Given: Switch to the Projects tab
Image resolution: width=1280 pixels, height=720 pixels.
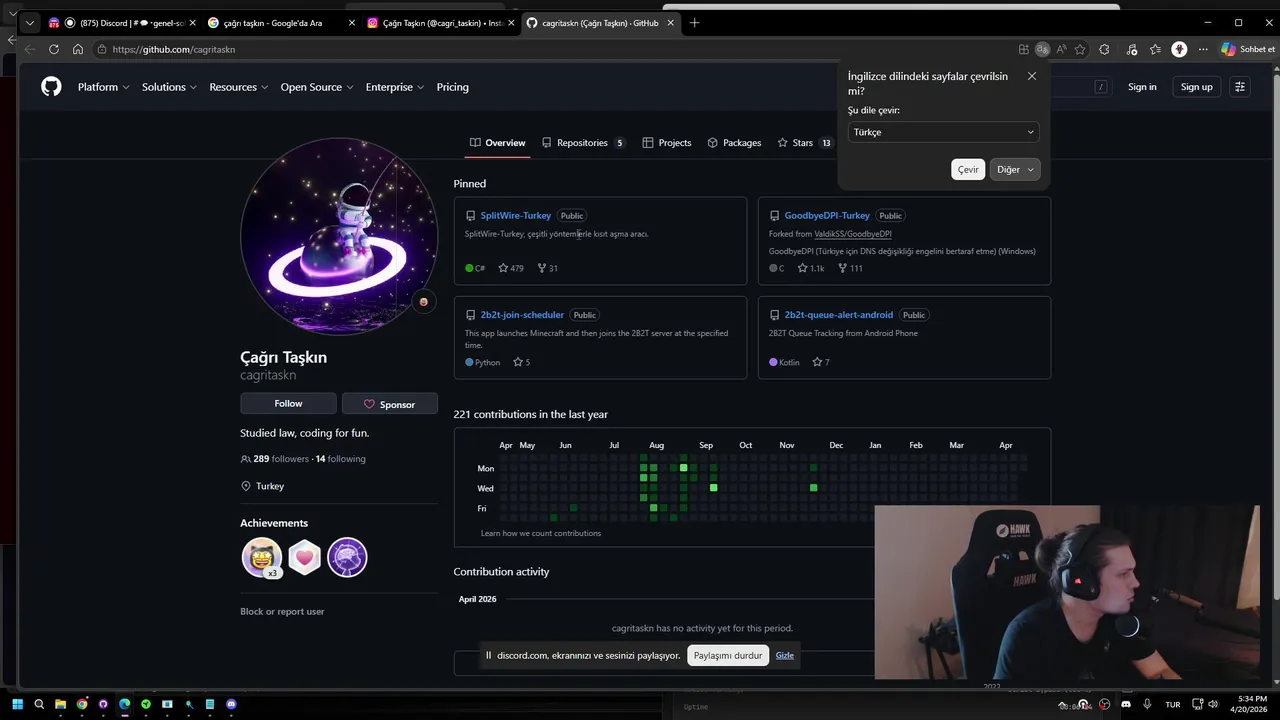Looking at the screenshot, I should [x=667, y=143].
